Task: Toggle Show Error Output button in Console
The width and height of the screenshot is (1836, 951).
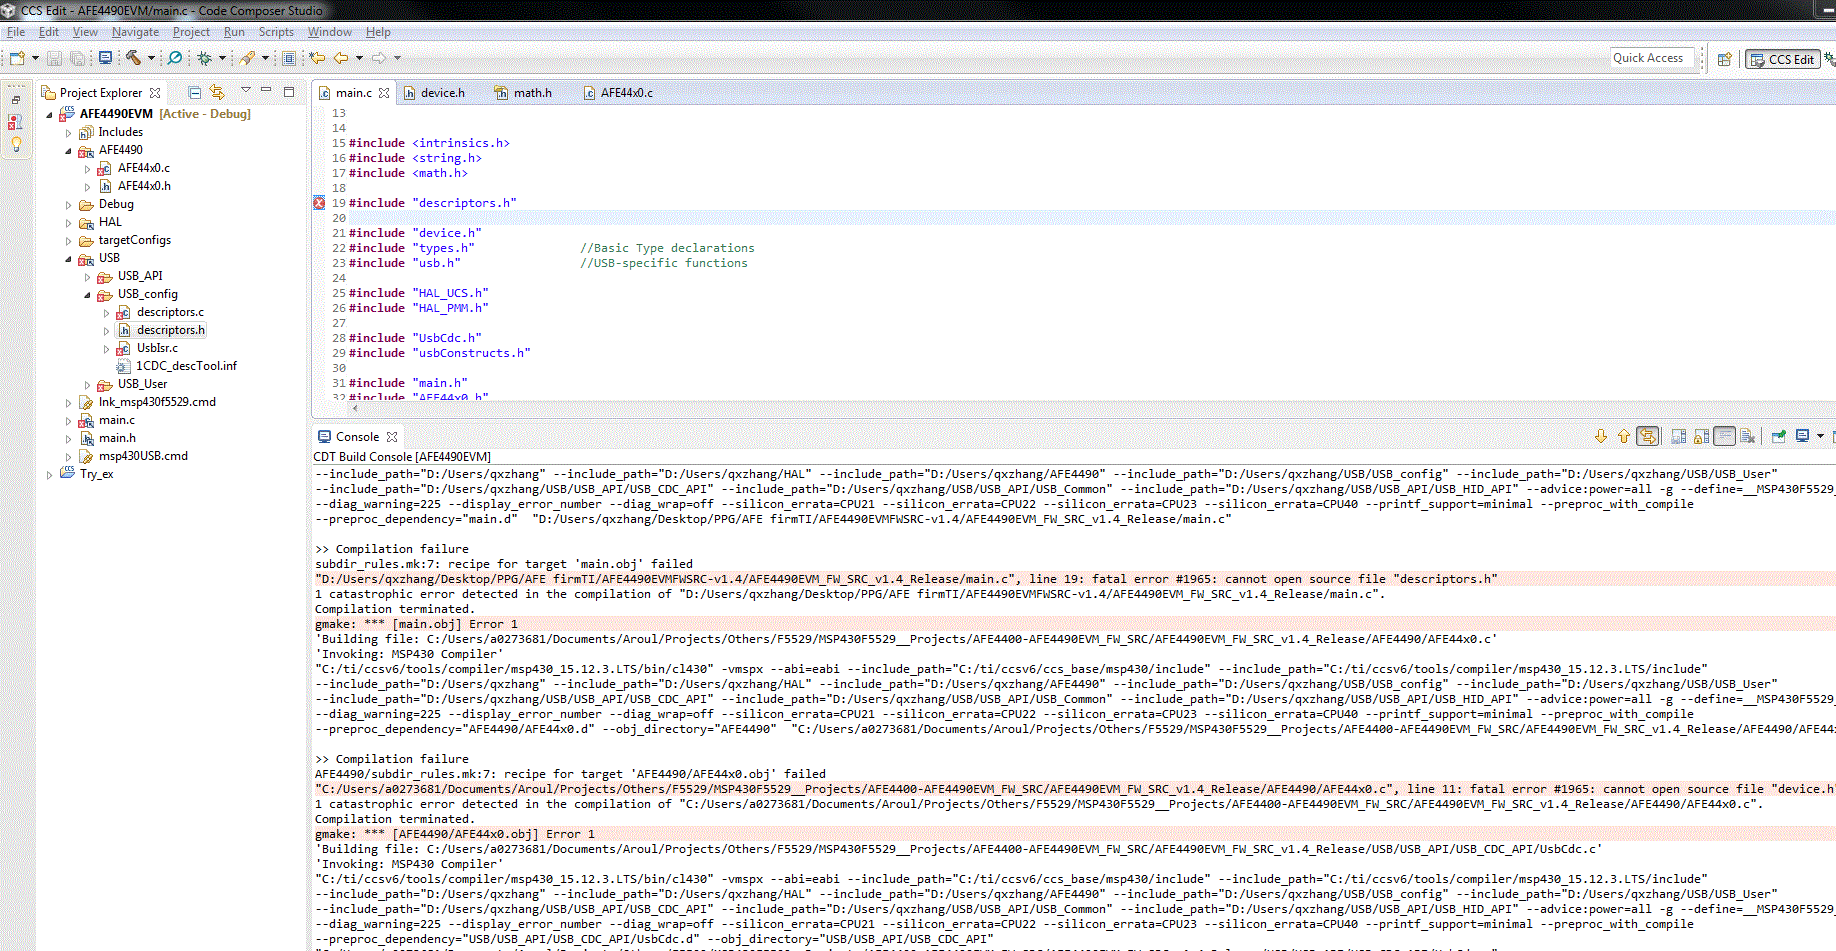Action: [x=1648, y=436]
